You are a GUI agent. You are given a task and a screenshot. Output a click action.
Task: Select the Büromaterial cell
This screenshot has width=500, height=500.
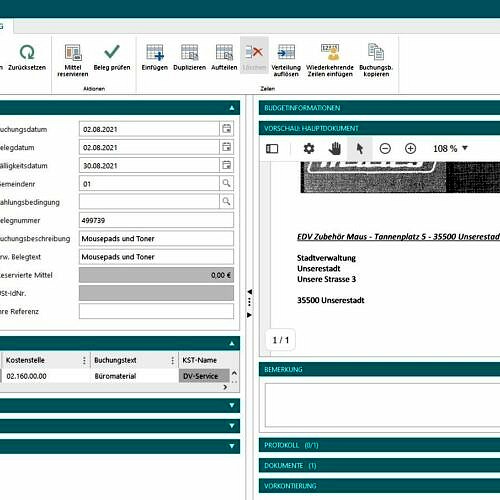pyautogui.click(x=134, y=376)
